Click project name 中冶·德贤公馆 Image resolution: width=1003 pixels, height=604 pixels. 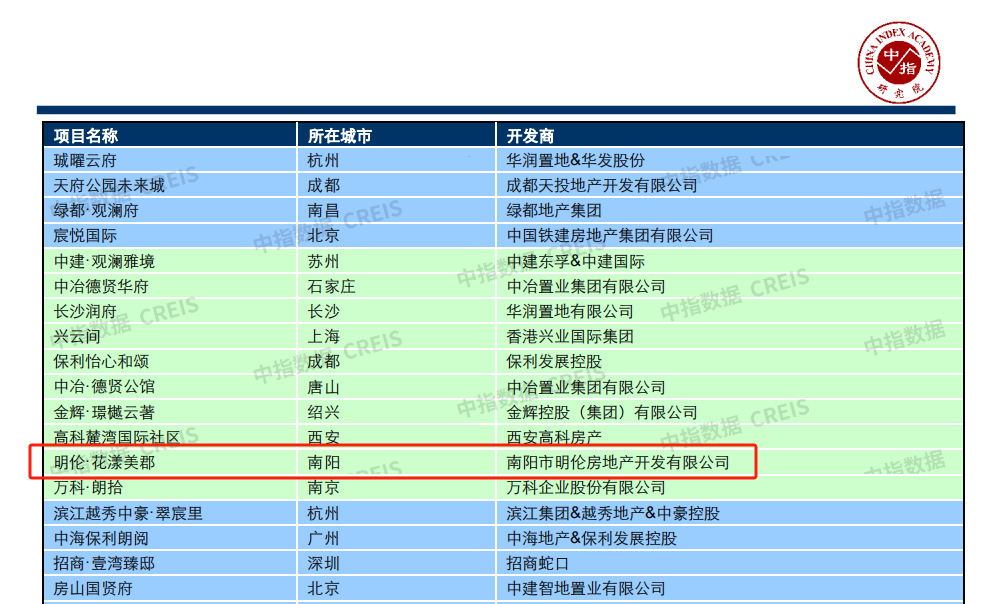click(x=104, y=387)
